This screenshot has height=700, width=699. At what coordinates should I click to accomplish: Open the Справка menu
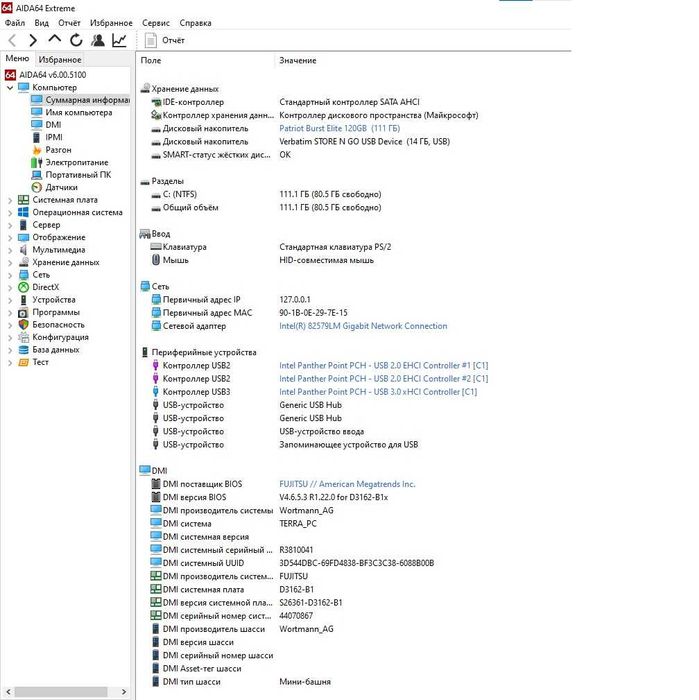point(196,23)
